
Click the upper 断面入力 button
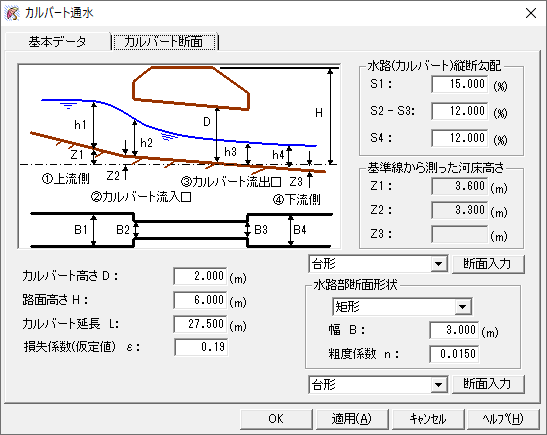(x=488, y=264)
